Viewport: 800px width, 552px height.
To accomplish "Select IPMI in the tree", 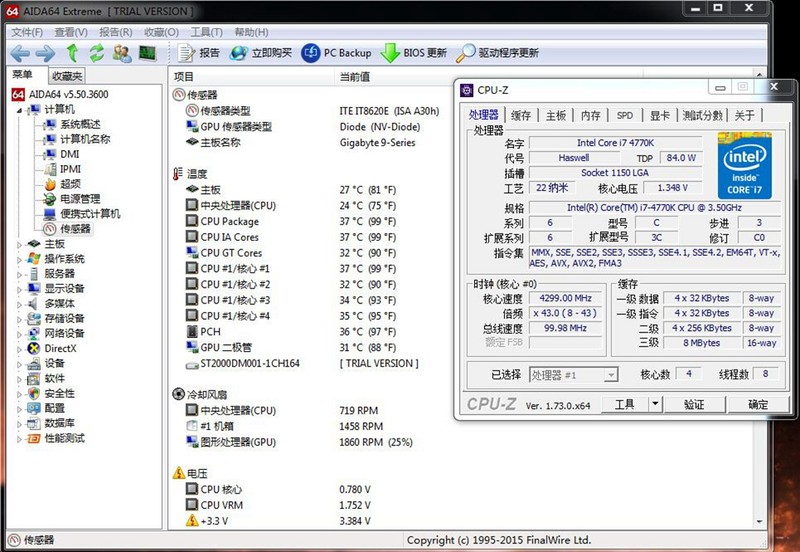I will click(x=63, y=169).
